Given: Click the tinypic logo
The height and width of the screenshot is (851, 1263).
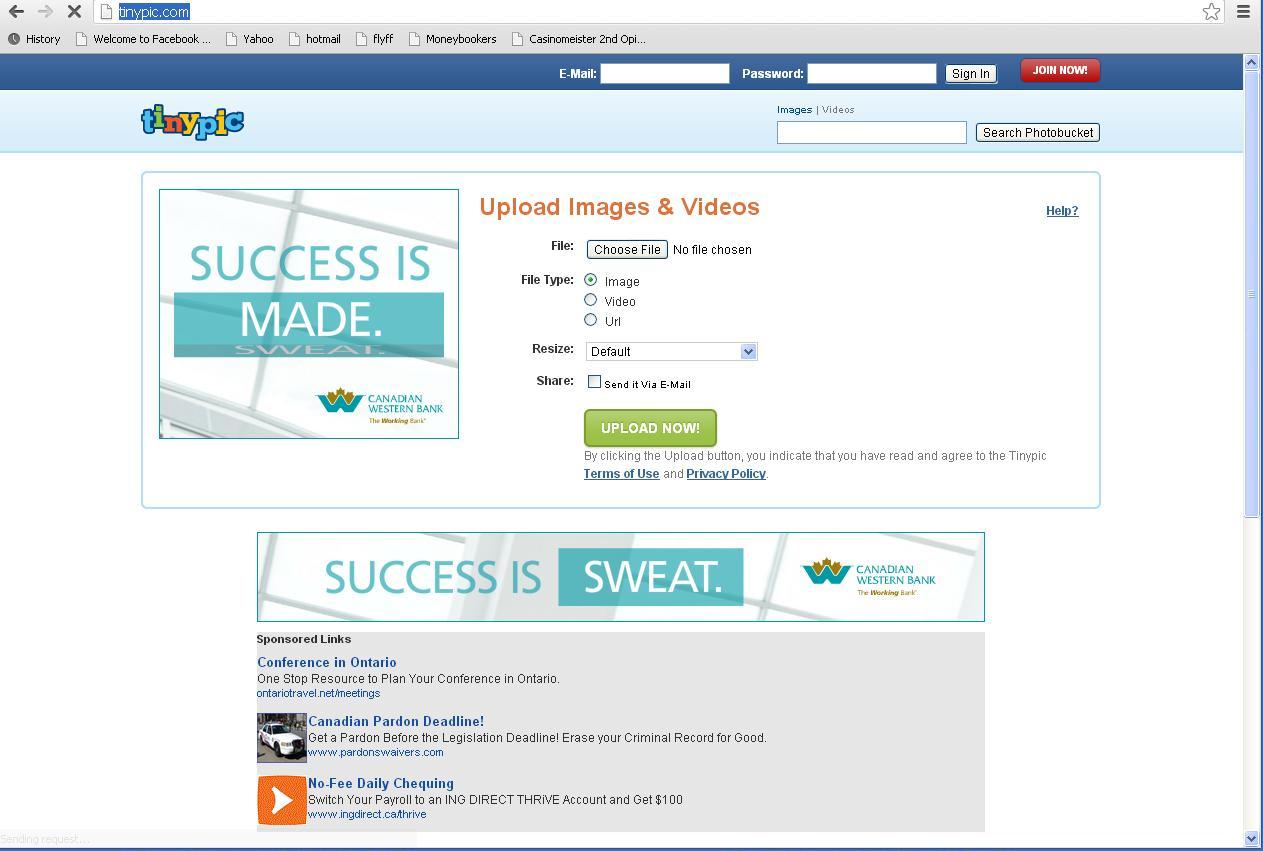Looking at the screenshot, I should [192, 122].
